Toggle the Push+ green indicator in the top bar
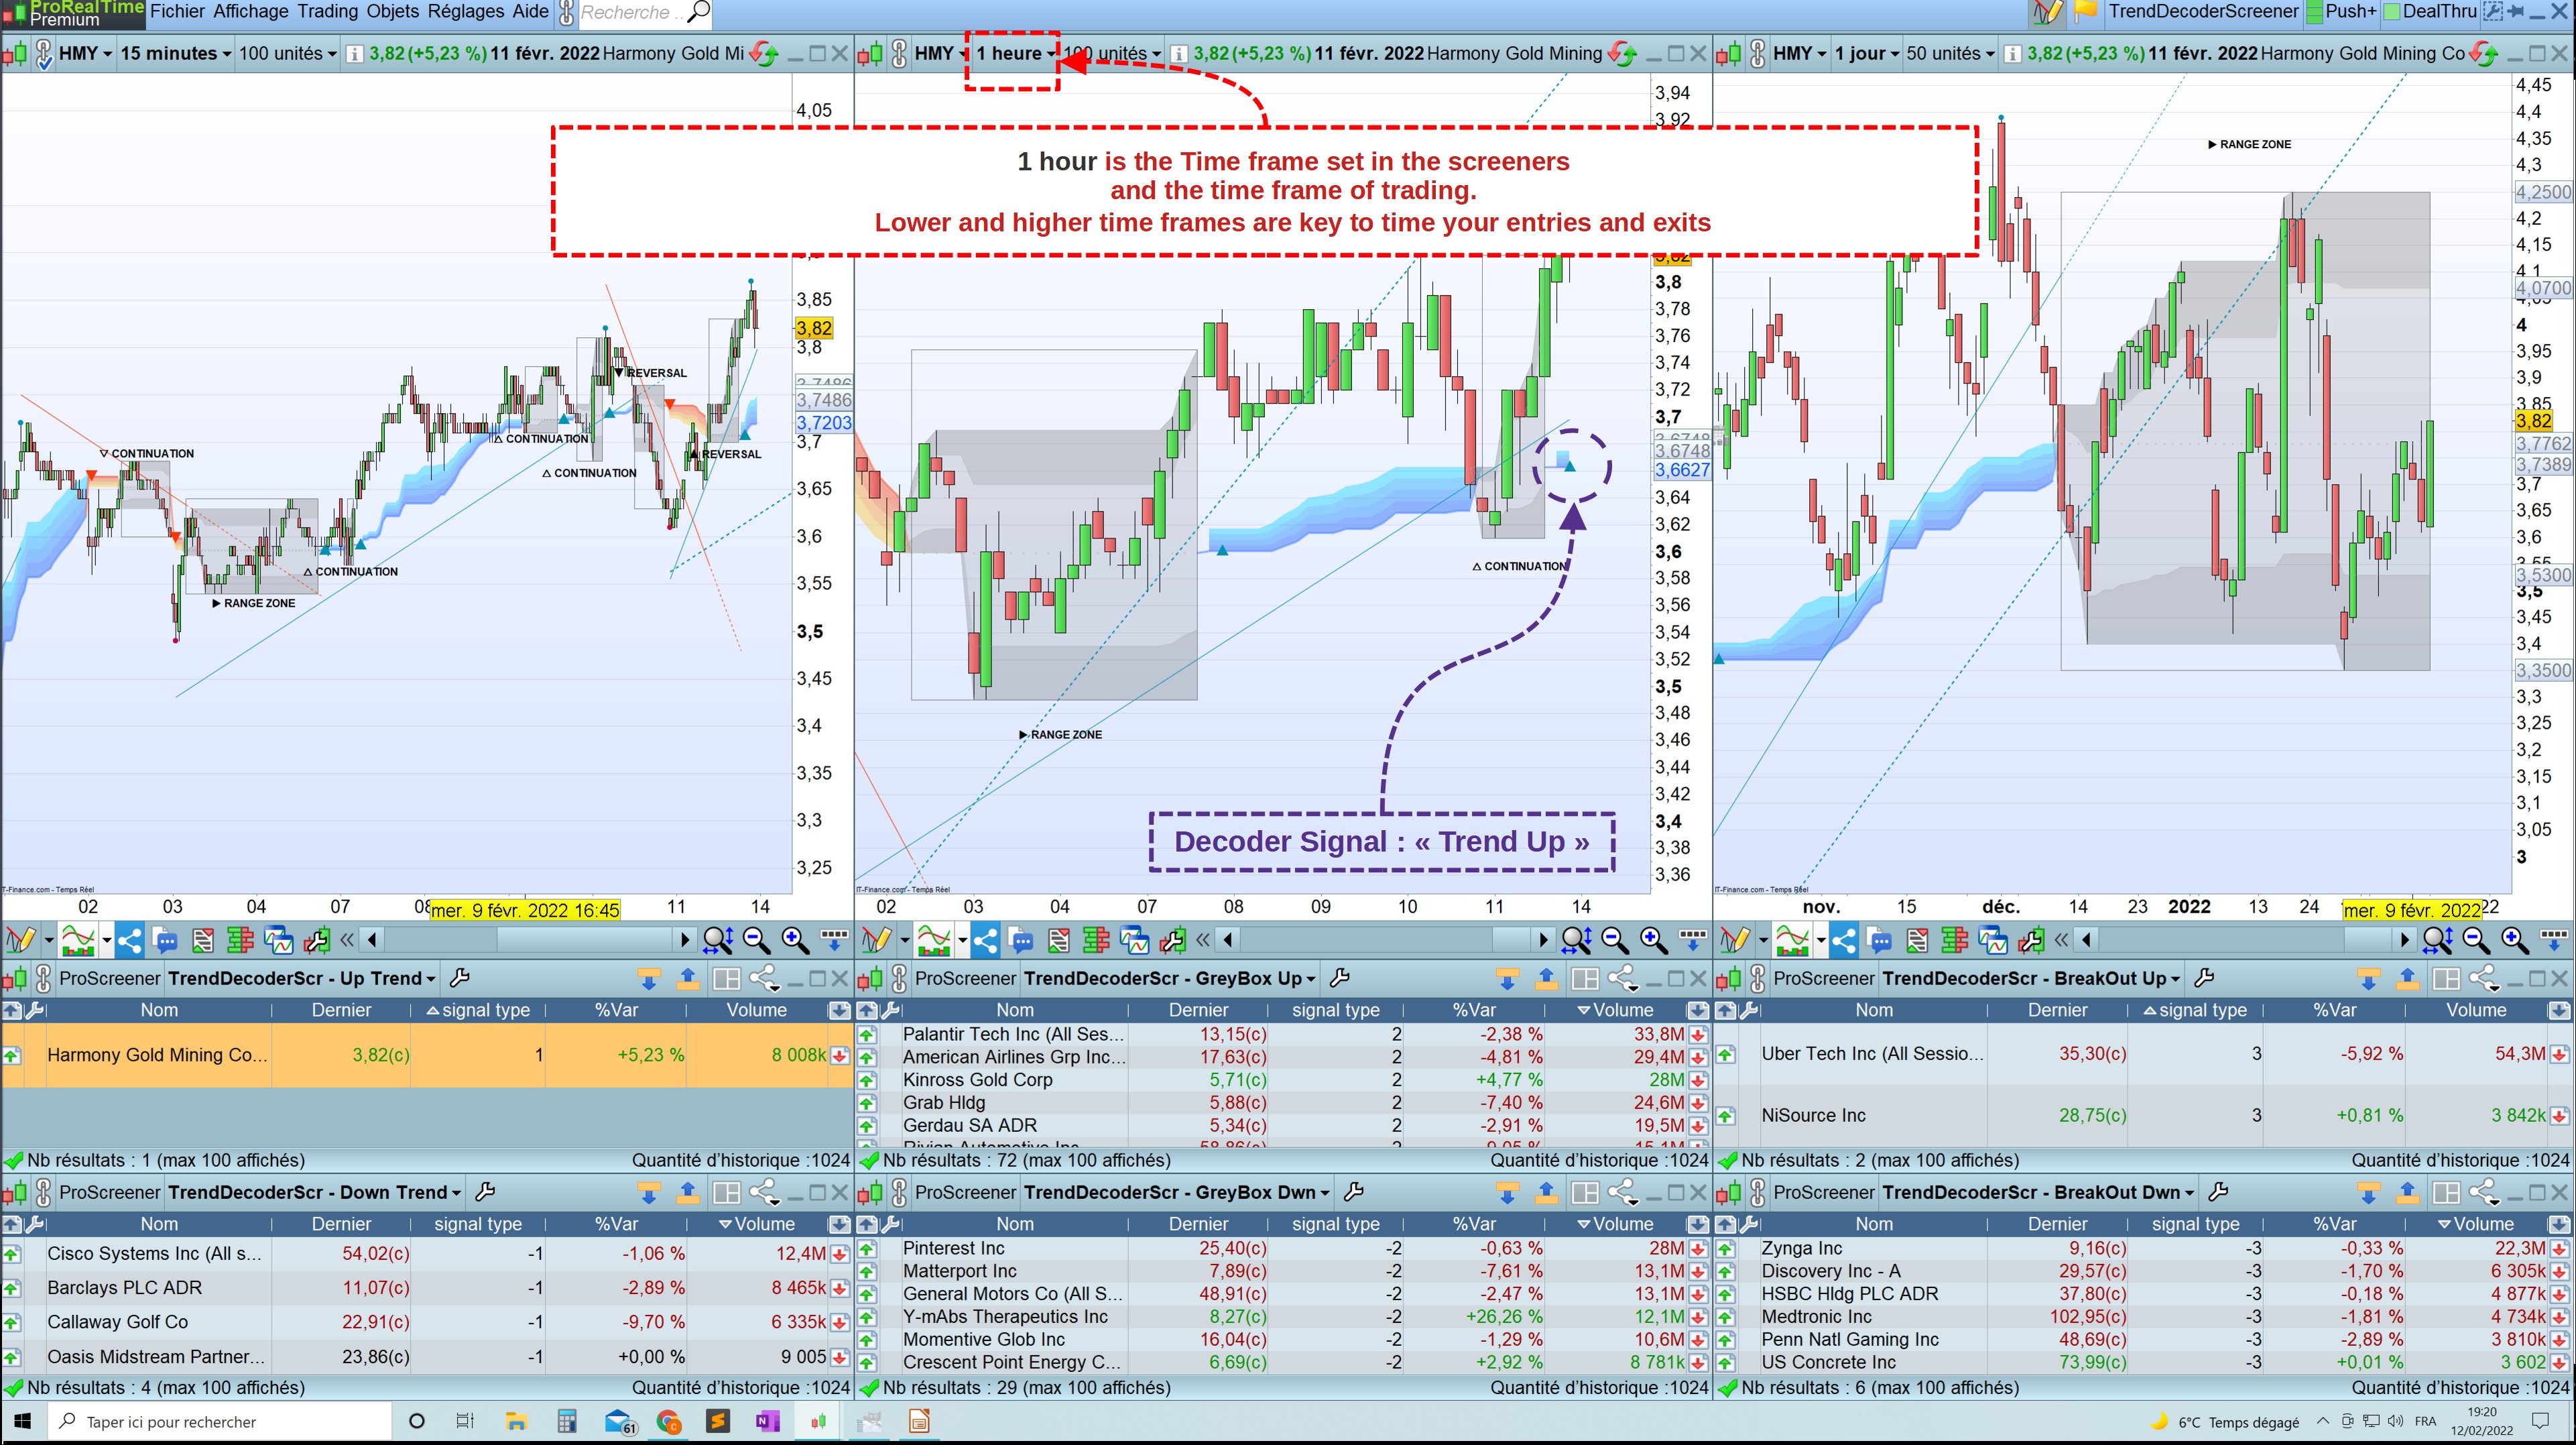 [2342, 12]
